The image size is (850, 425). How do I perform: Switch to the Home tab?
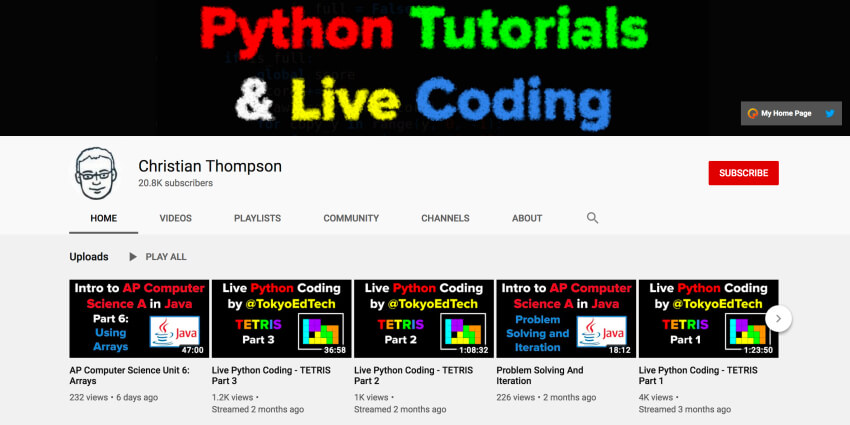pos(104,218)
